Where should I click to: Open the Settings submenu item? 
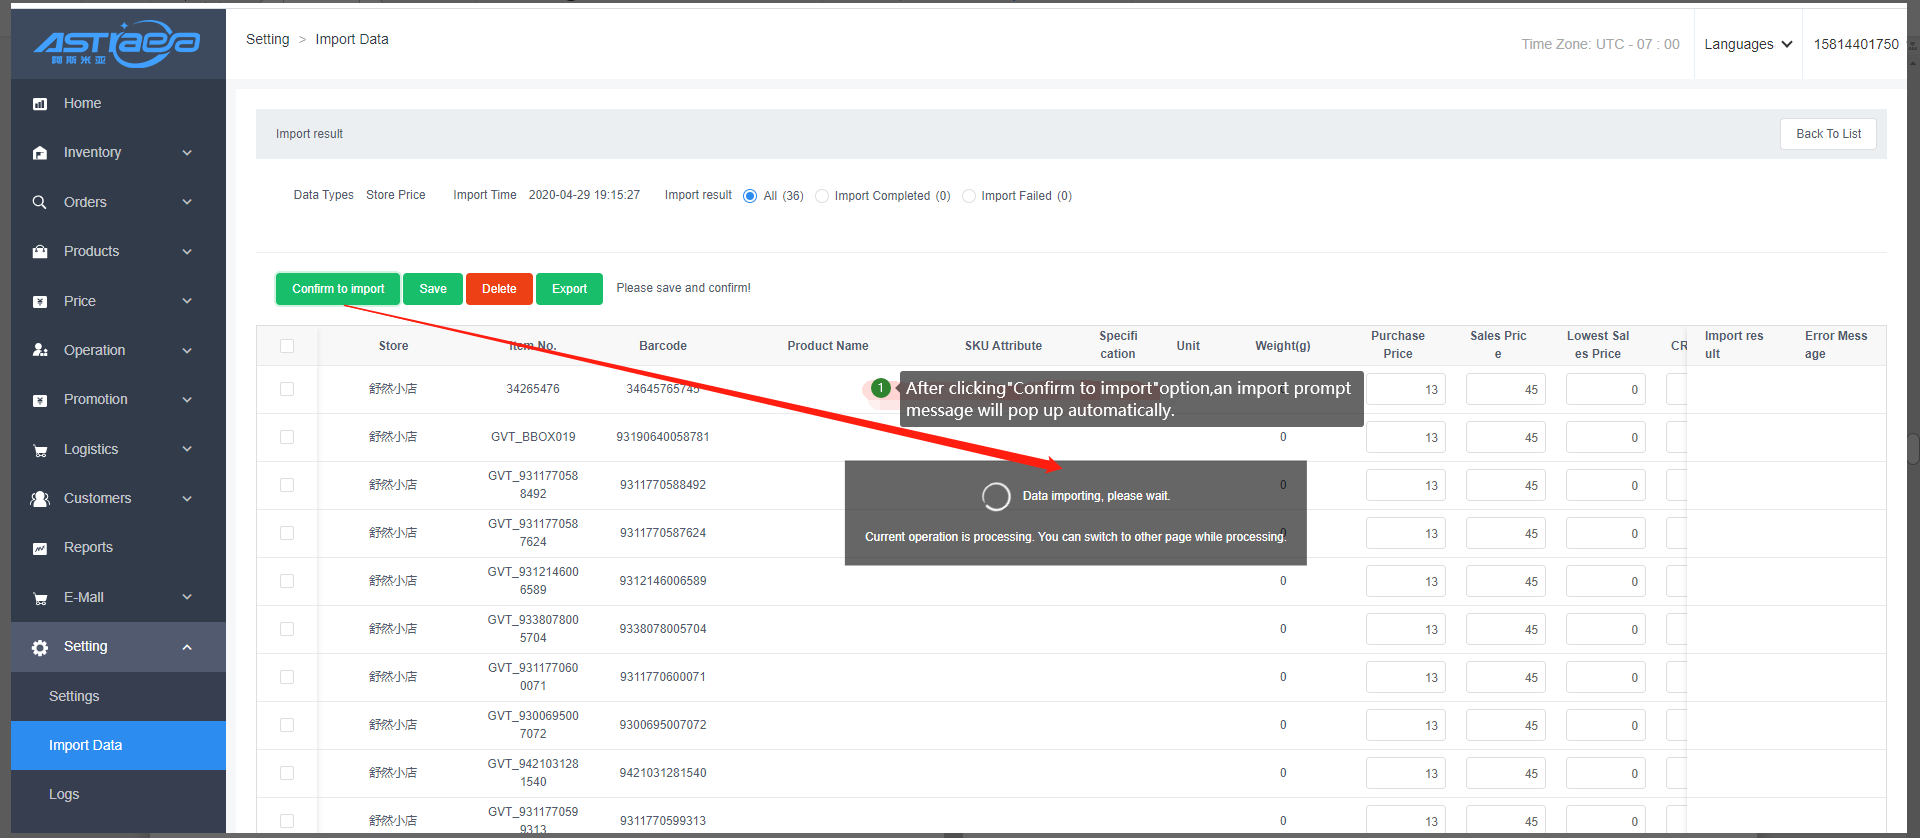pos(74,696)
